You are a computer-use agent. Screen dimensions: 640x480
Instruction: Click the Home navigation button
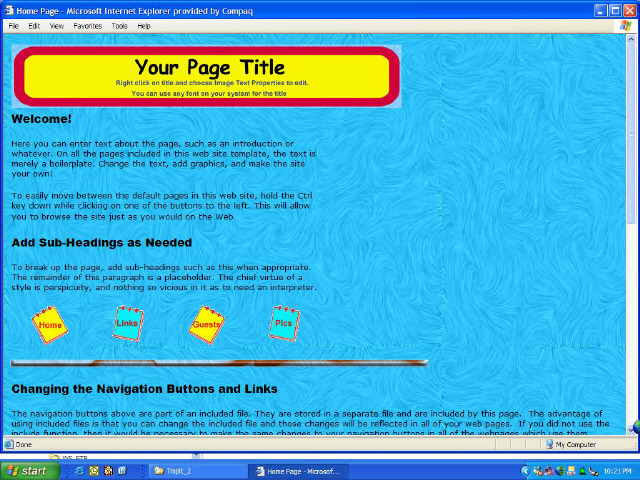coord(49,325)
